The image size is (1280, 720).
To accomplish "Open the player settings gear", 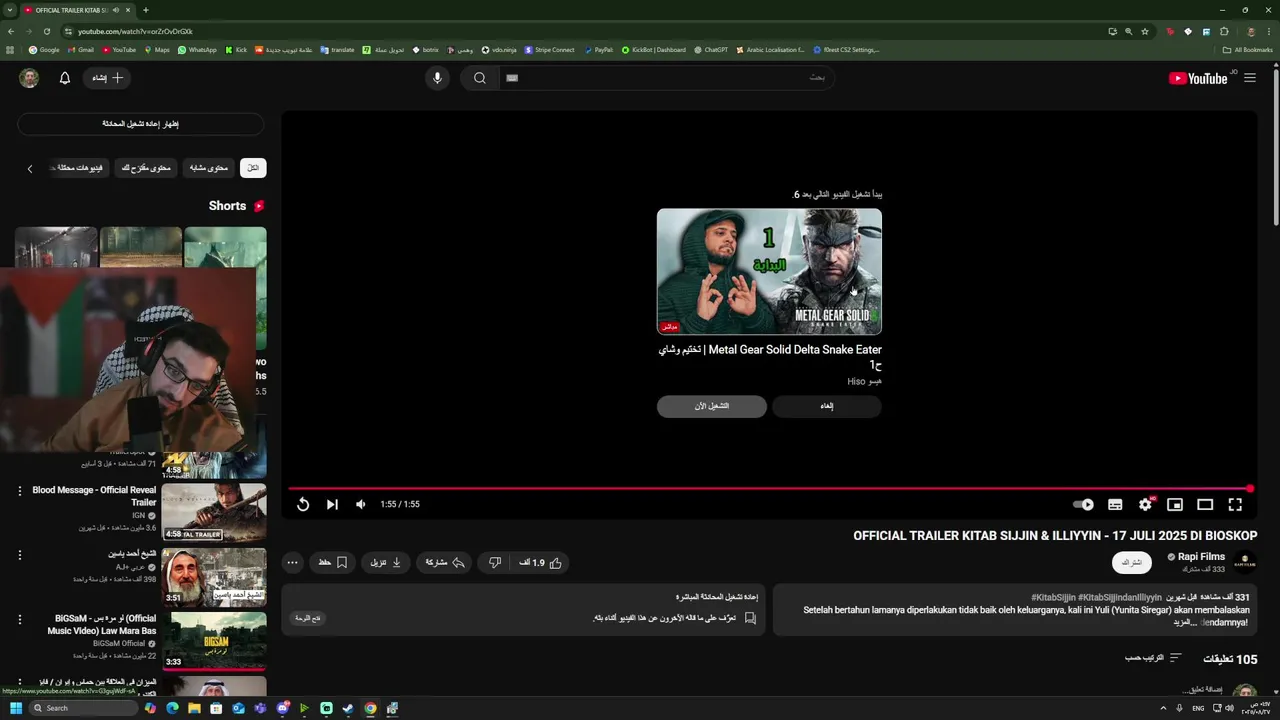I will 1145,505.
